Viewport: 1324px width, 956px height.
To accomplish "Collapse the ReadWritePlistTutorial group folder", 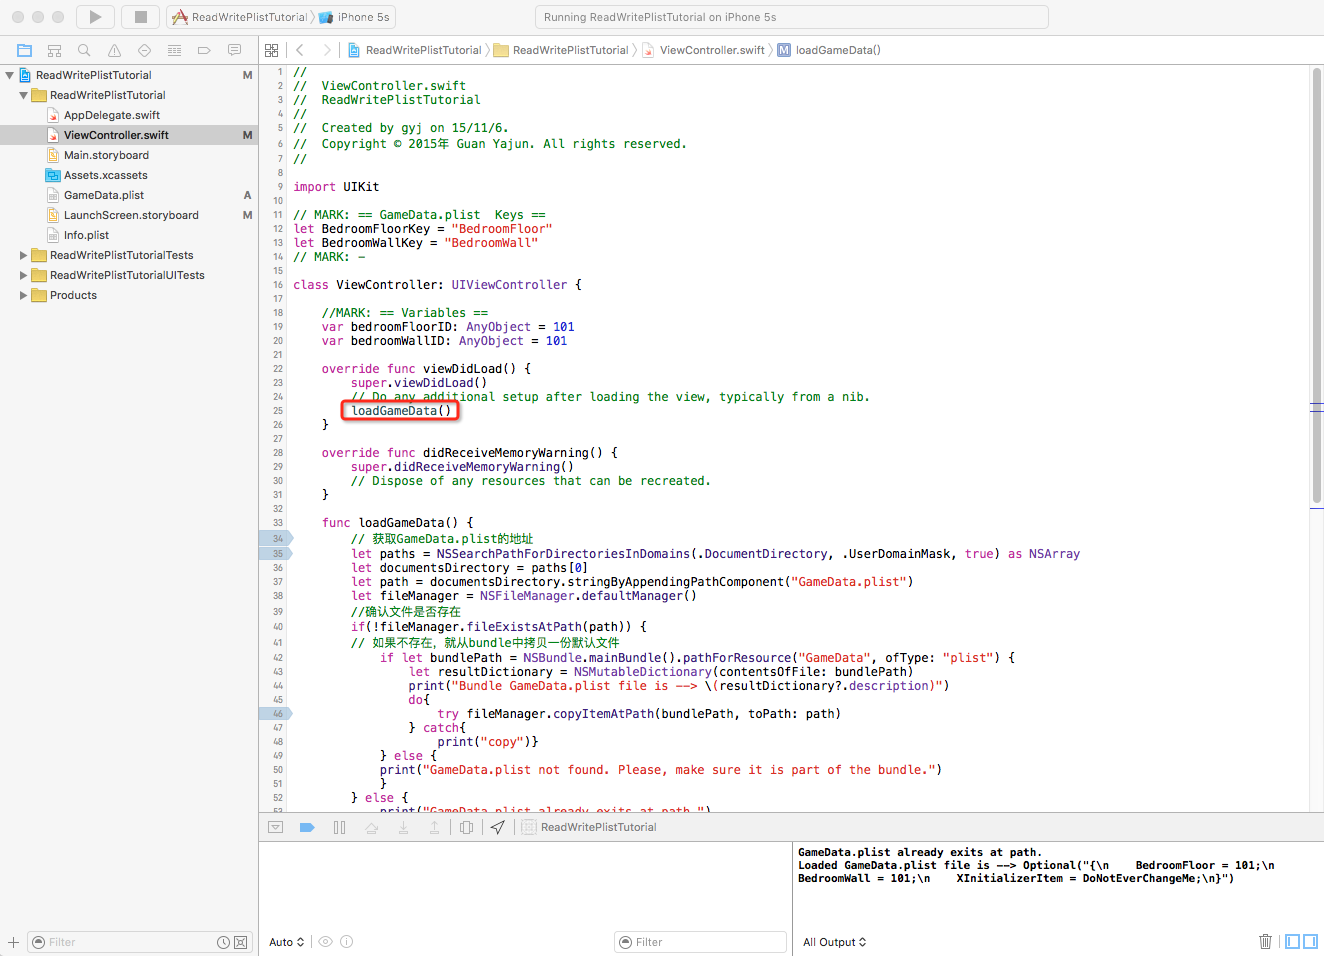I will pyautogui.click(x=23, y=95).
